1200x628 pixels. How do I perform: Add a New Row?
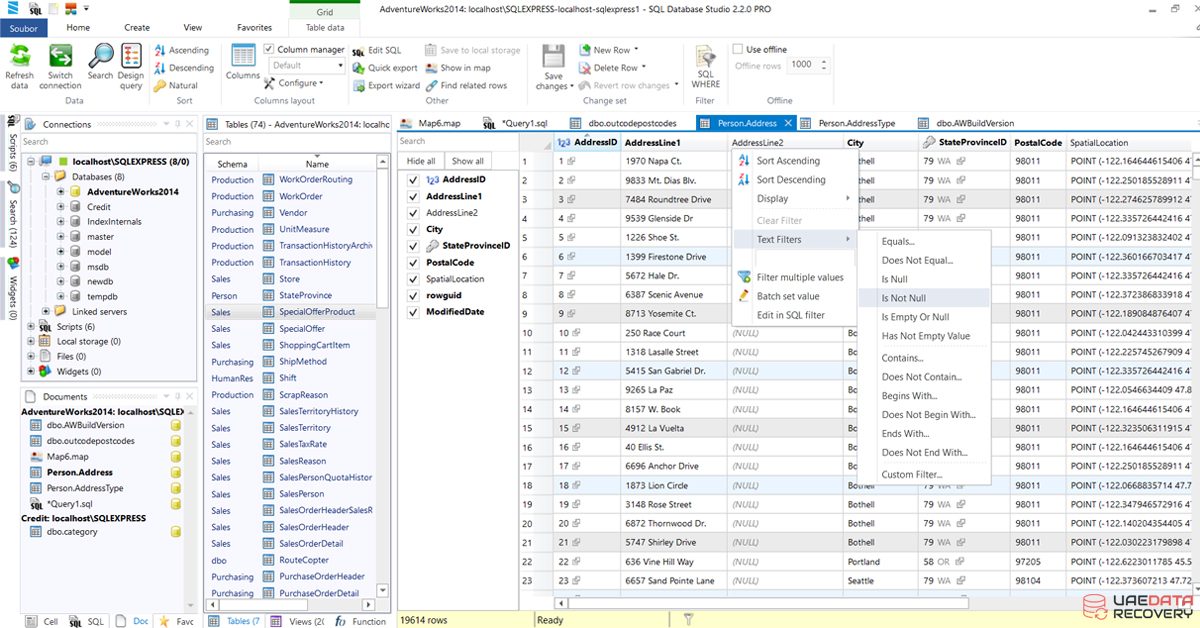(x=608, y=50)
